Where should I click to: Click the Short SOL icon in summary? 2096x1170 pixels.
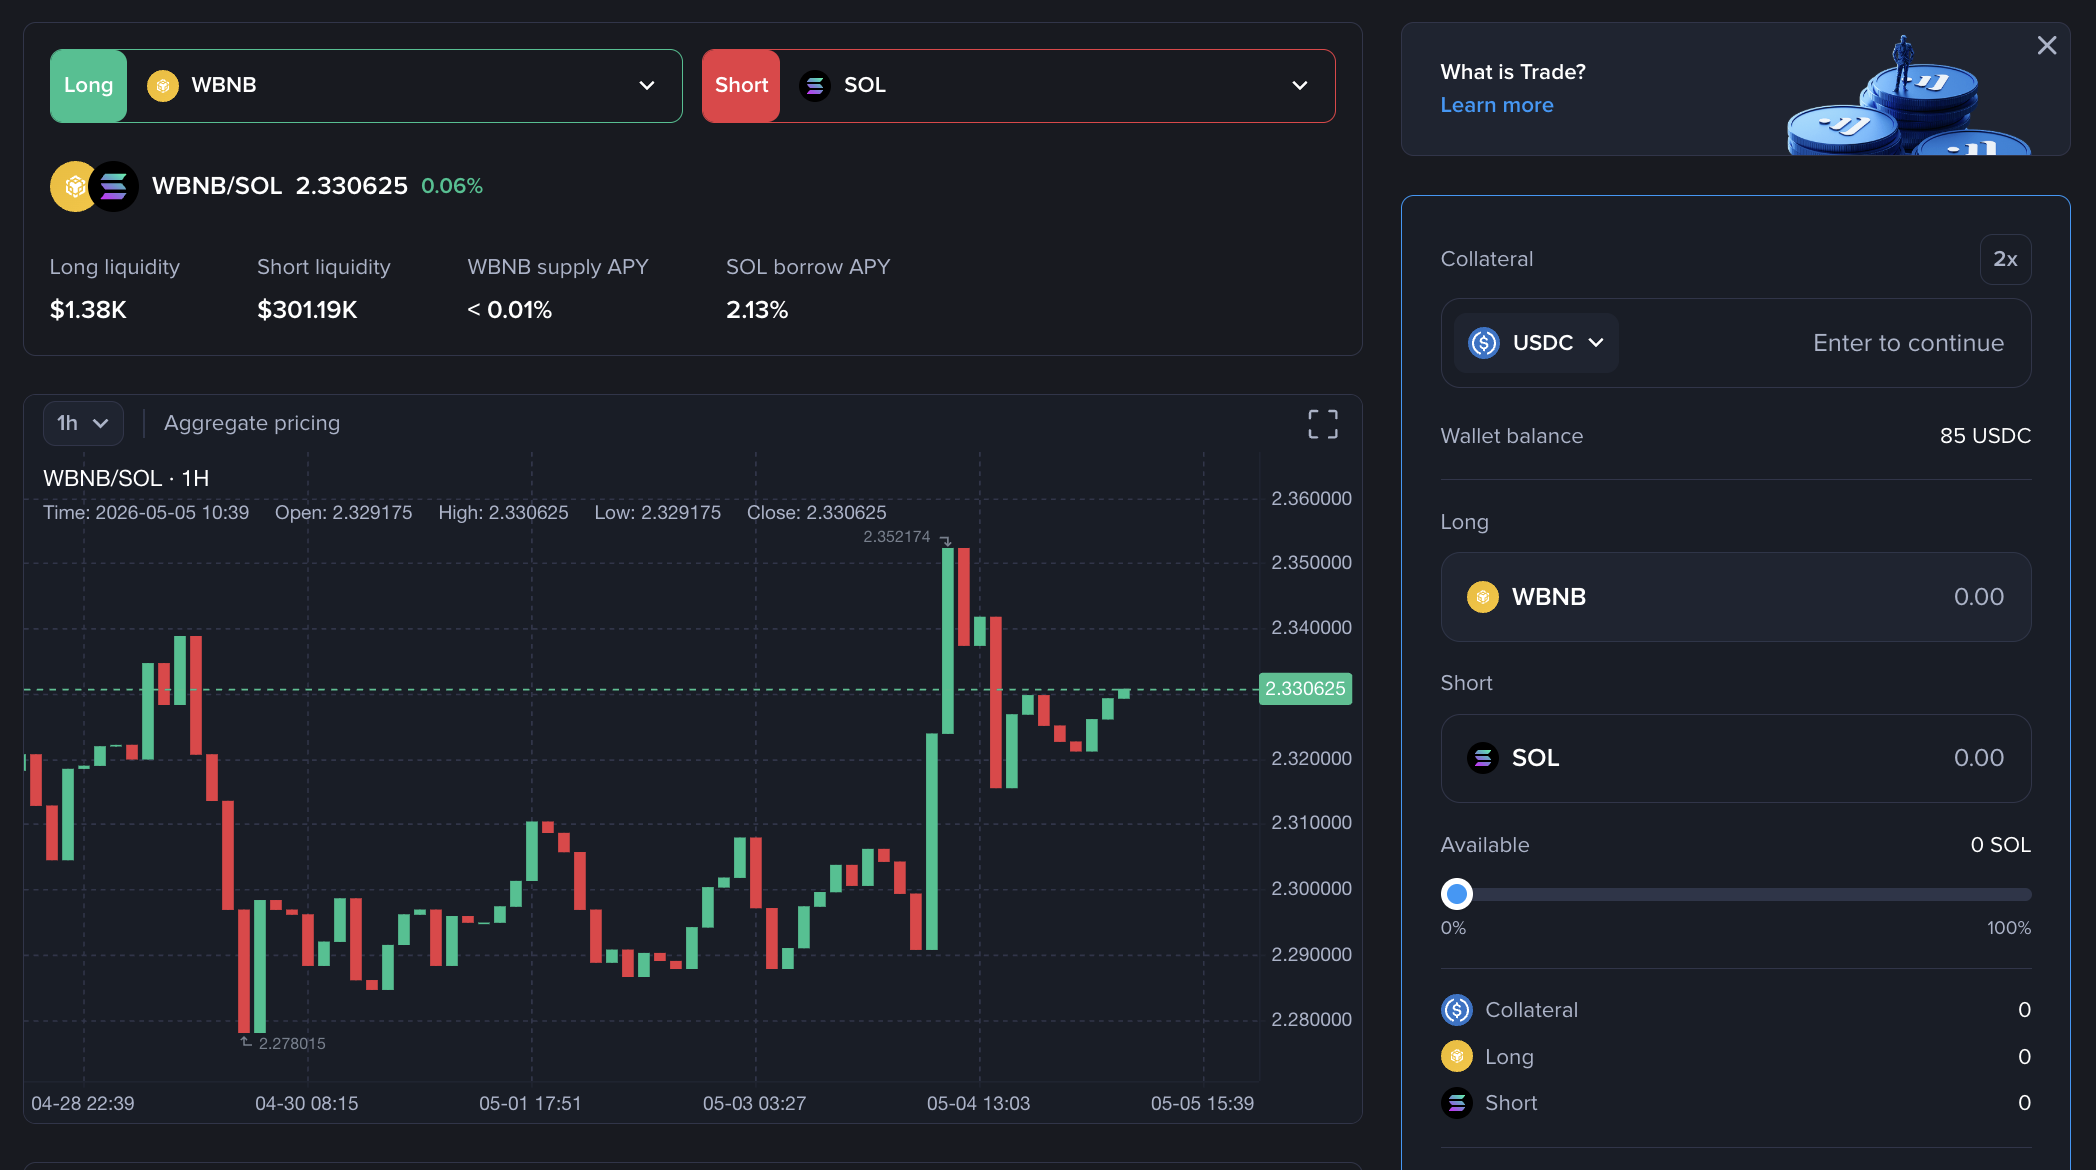(x=1457, y=1103)
